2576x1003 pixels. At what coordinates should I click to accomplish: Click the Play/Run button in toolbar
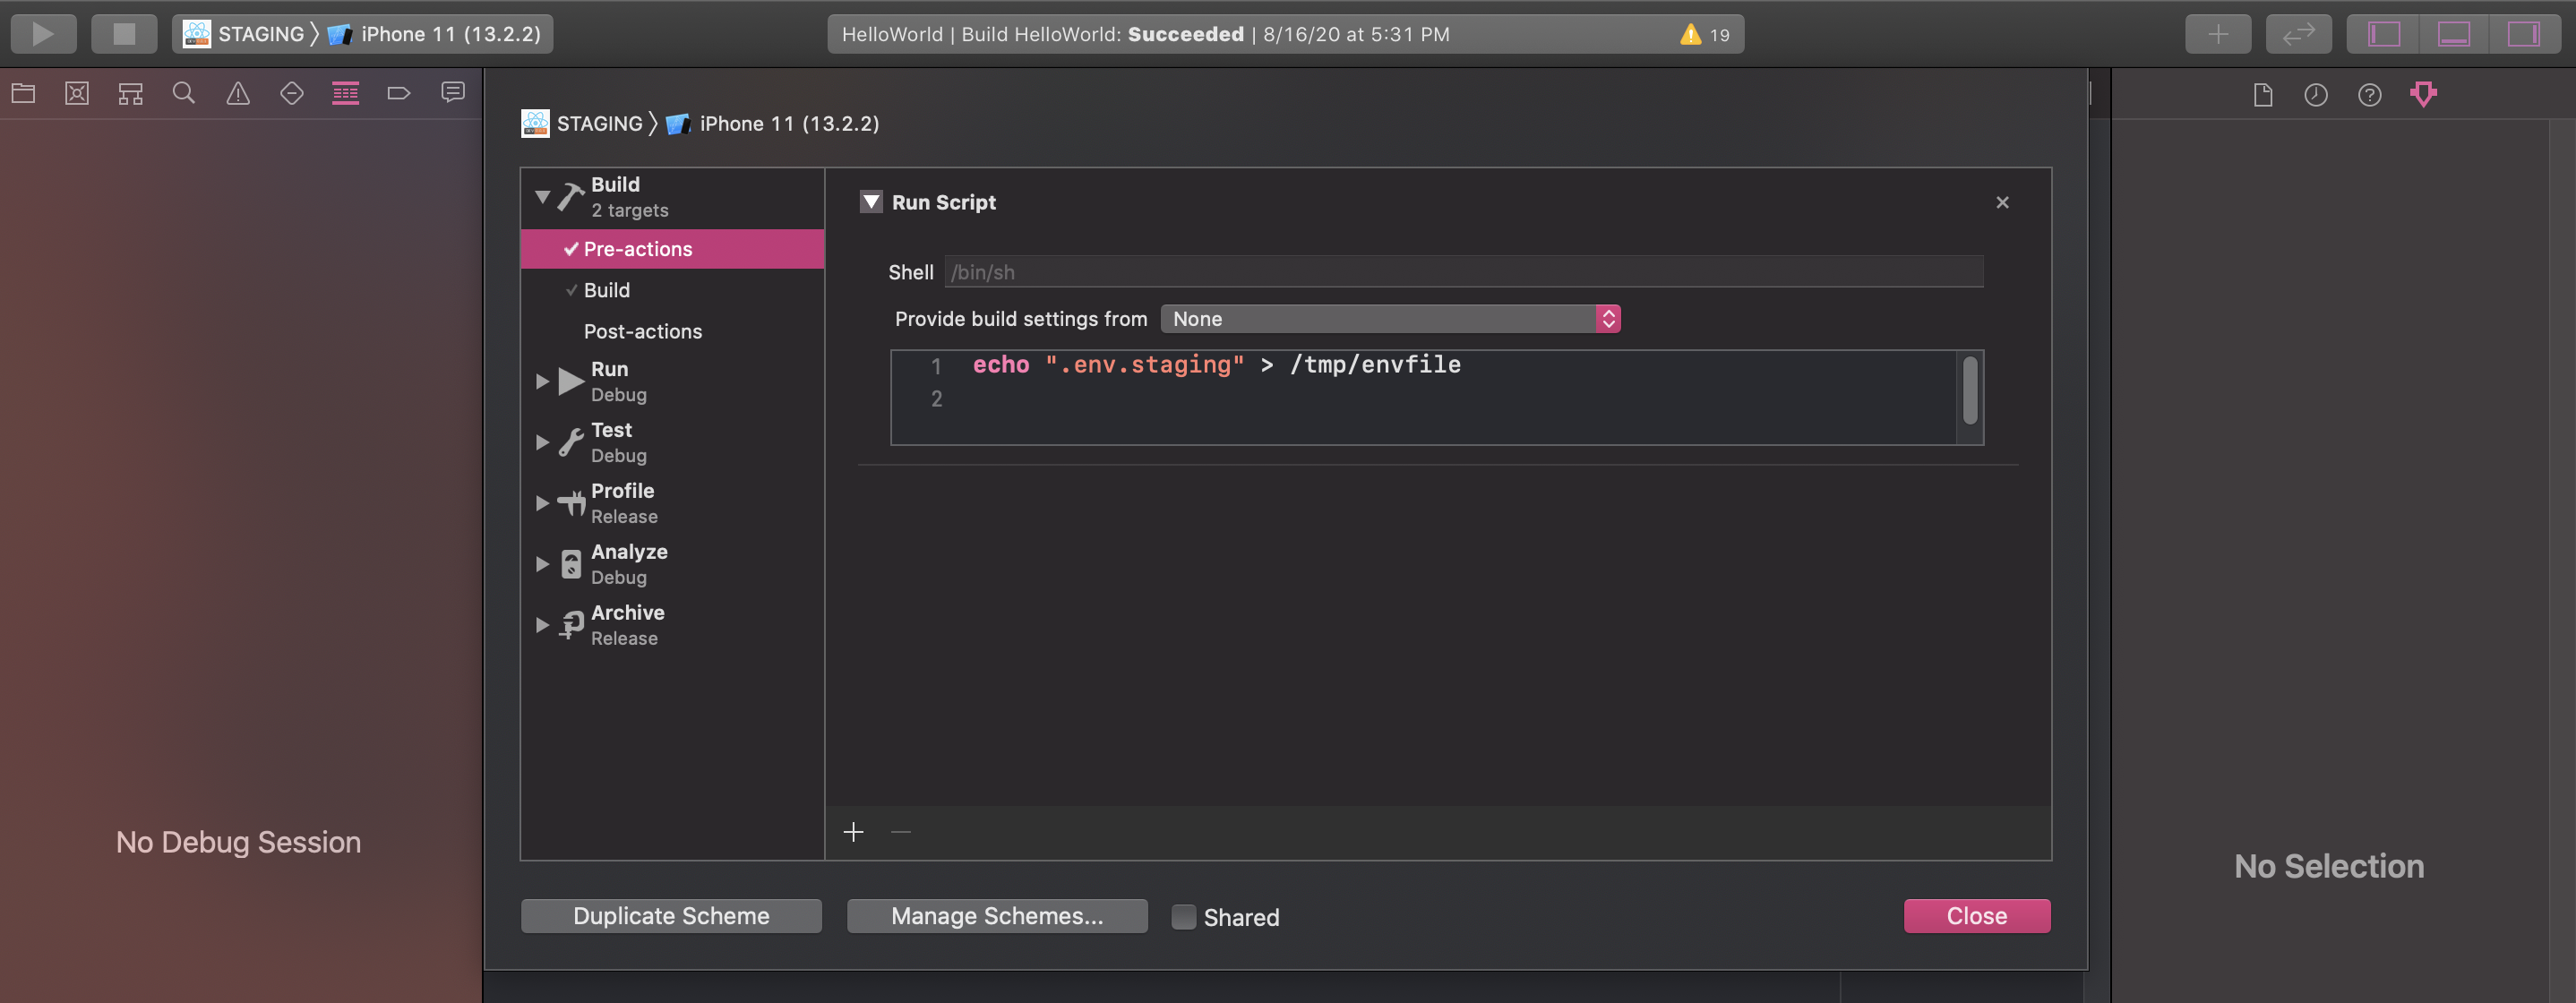(45, 33)
